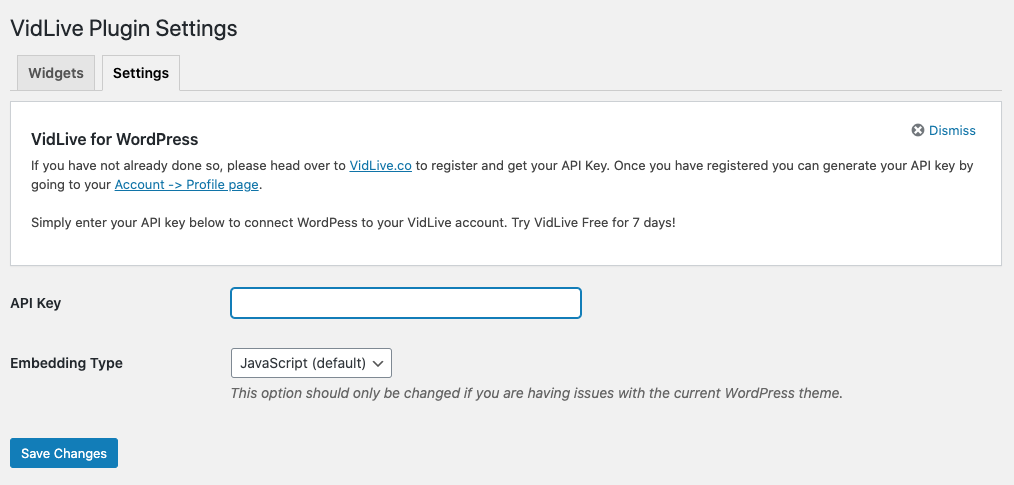Click the JavaScript (default) option text
This screenshot has width=1014, height=485.
tap(303, 363)
